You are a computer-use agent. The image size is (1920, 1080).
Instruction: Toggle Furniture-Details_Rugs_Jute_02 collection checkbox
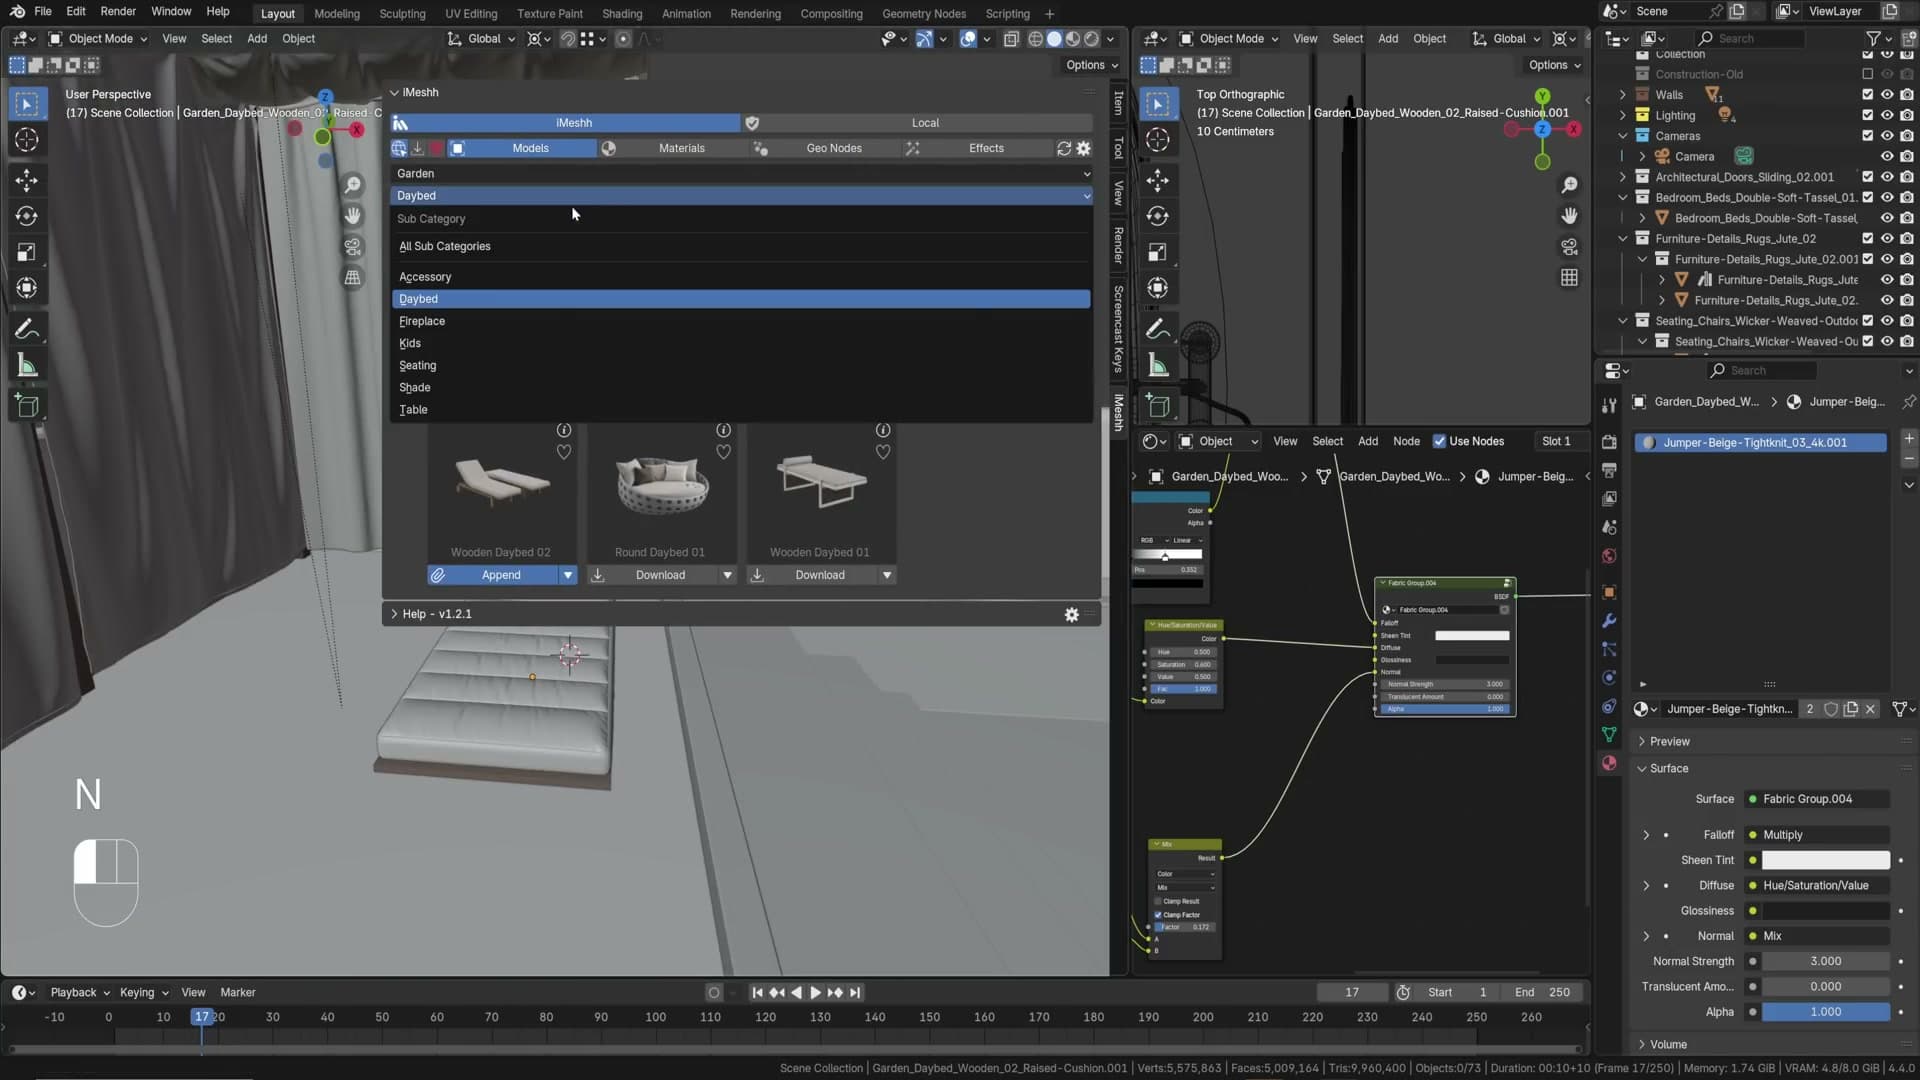pos(1867,239)
